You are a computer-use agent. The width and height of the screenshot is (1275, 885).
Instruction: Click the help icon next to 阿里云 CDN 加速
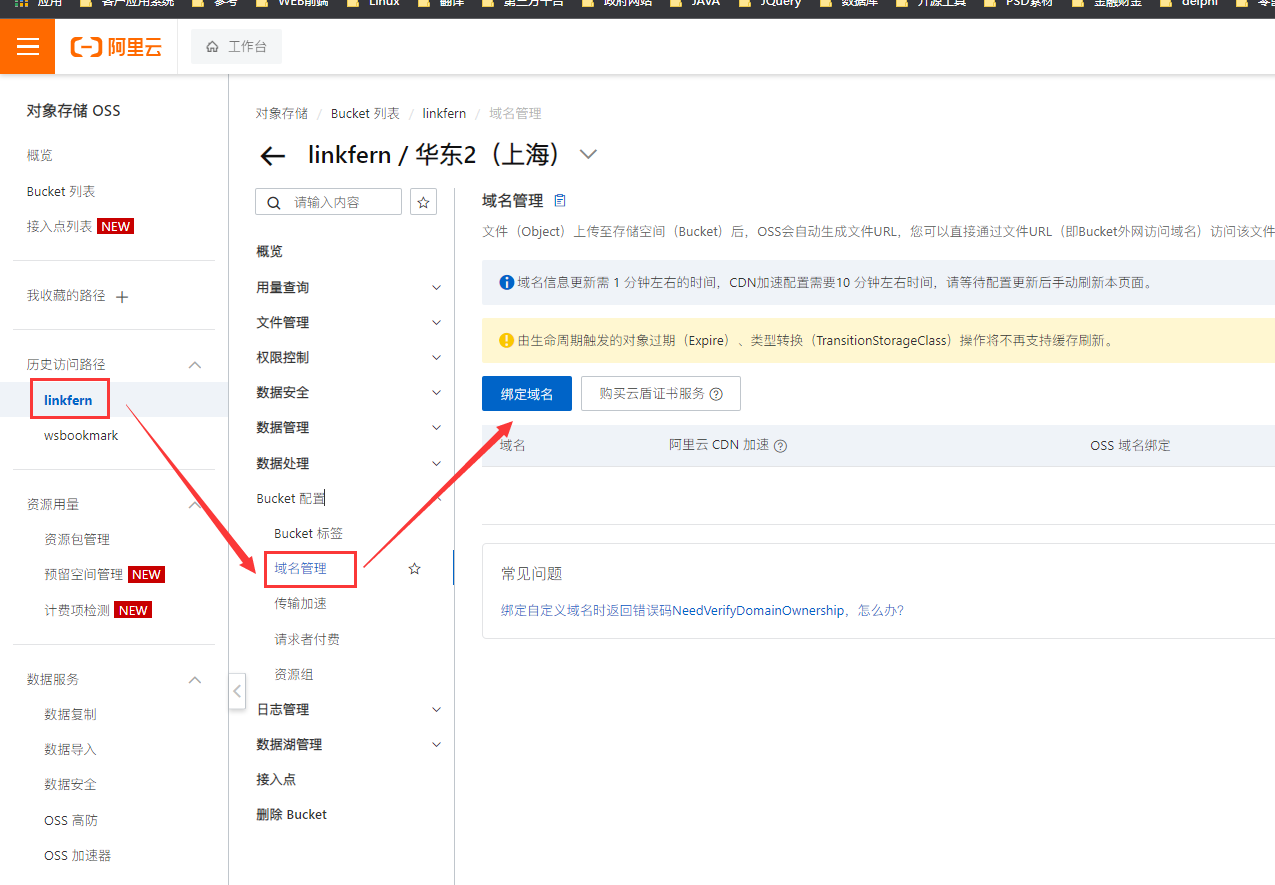point(781,446)
